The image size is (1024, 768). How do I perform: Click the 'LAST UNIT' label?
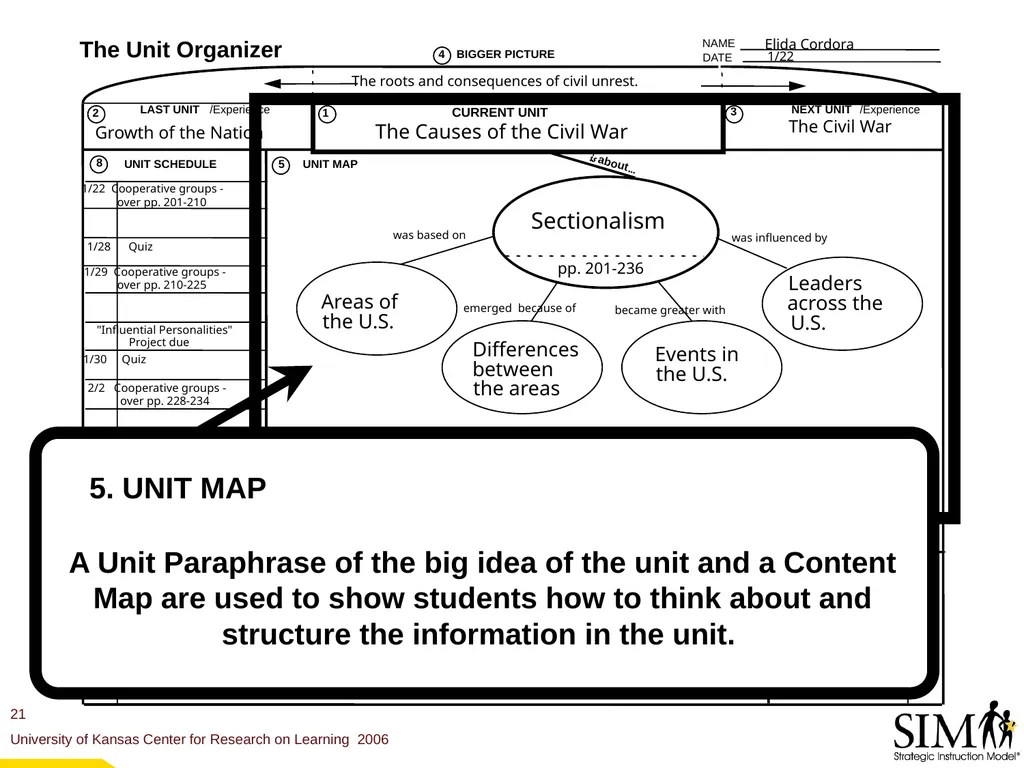pyautogui.click(x=169, y=110)
